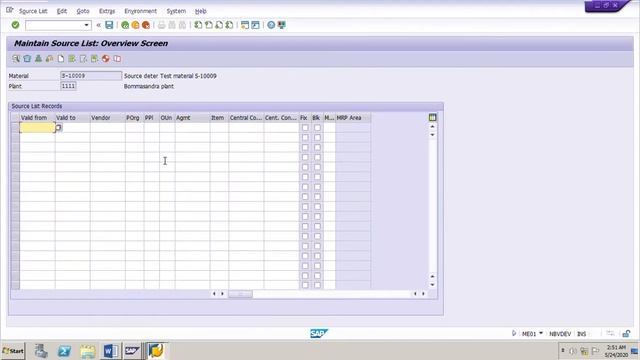Open the Edit menu
640x360 pixels.
click(x=62, y=11)
